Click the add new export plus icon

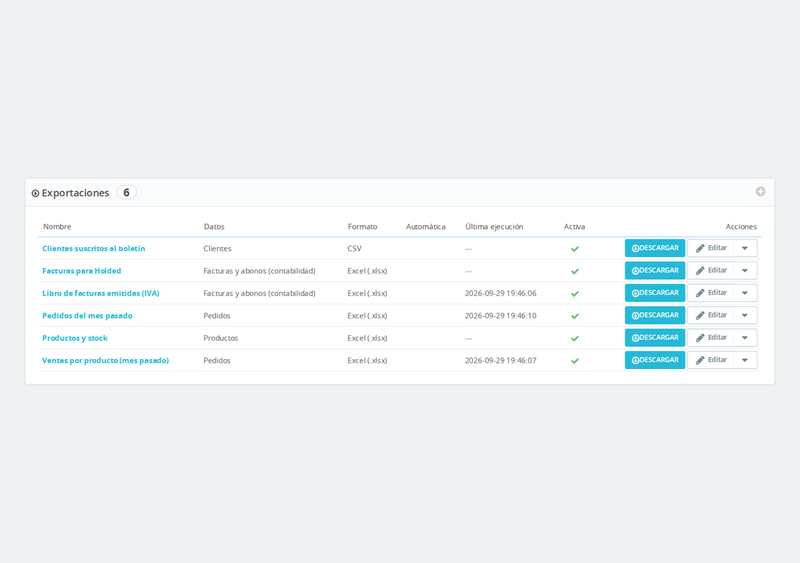click(760, 191)
